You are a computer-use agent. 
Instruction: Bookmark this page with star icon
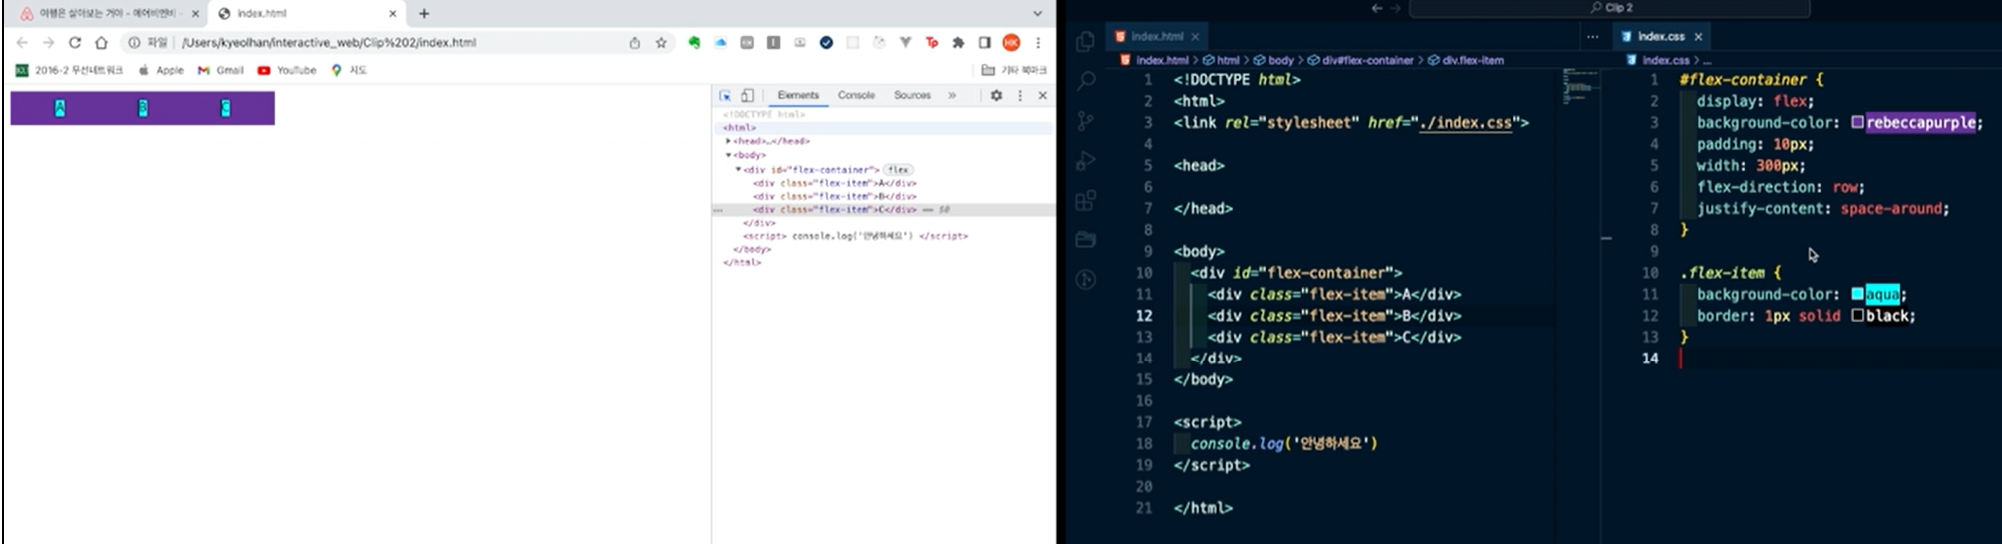pyautogui.click(x=661, y=43)
